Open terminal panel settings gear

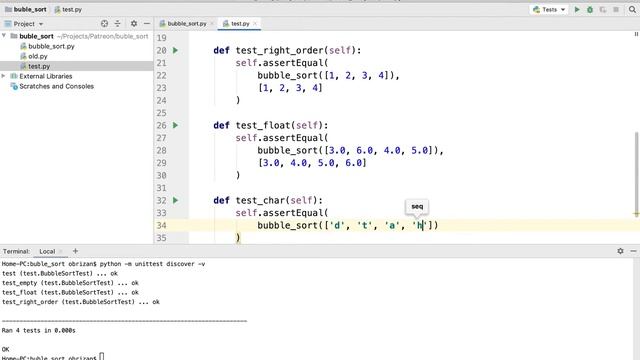click(620, 251)
